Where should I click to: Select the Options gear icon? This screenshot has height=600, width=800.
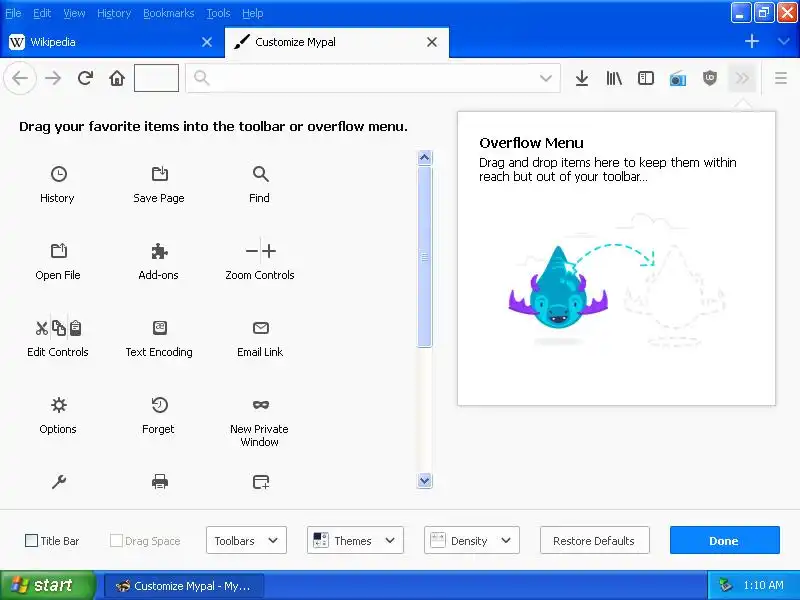59,405
